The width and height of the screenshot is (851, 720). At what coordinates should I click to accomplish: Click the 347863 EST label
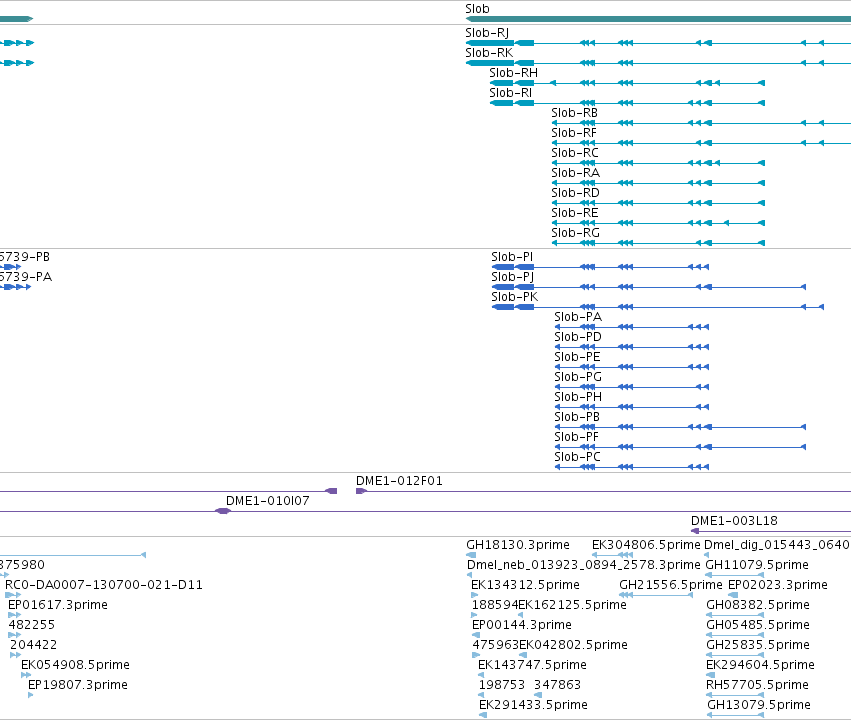[x=557, y=686]
